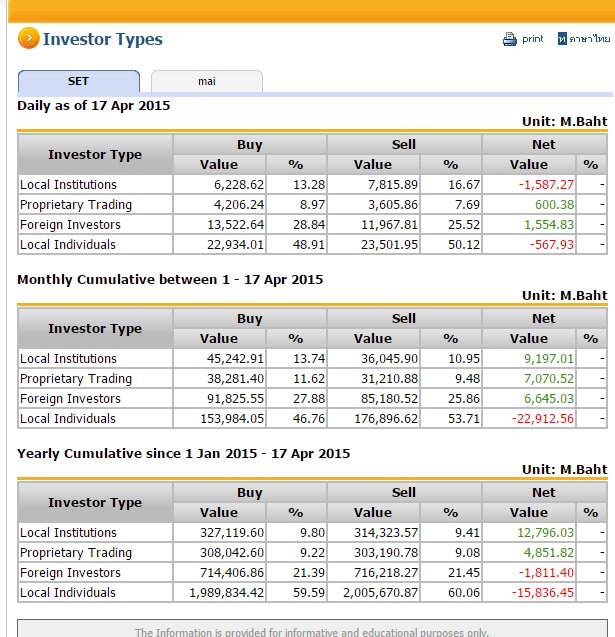Click the Yearly Cumulative section heading
The height and width of the screenshot is (637, 615).
click(183, 454)
